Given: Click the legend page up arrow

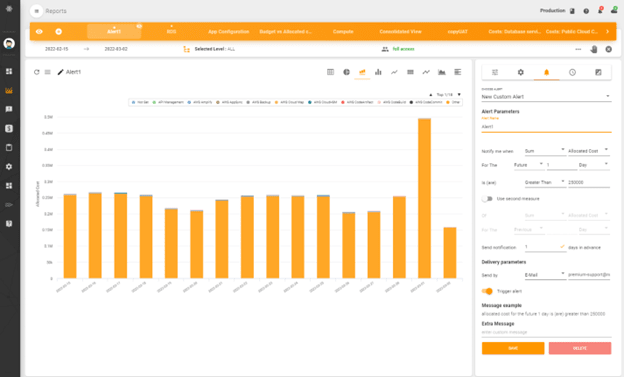Looking at the screenshot, I should point(431,95).
